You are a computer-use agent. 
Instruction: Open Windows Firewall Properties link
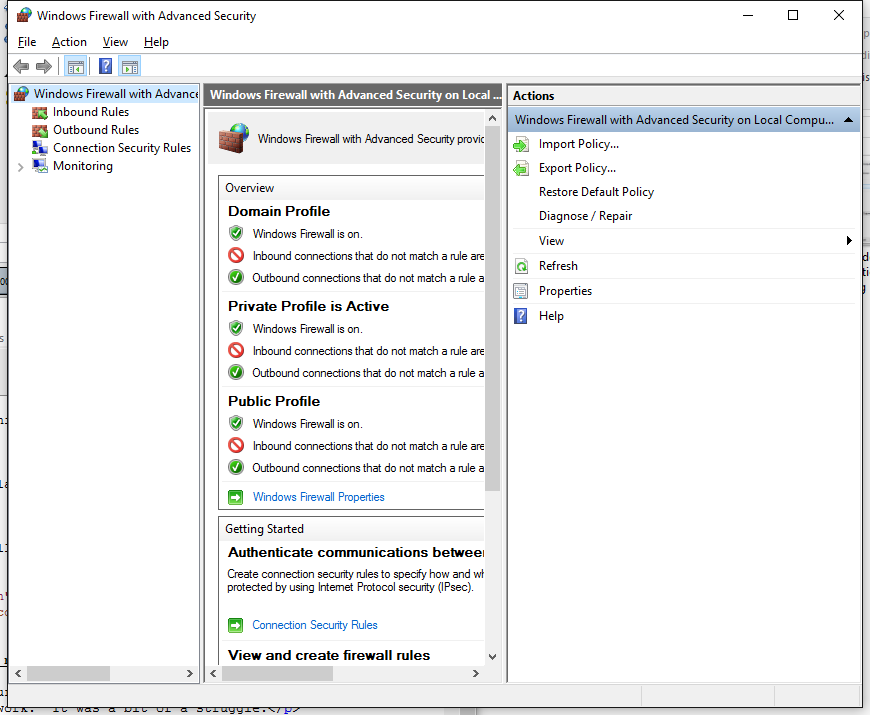[318, 497]
